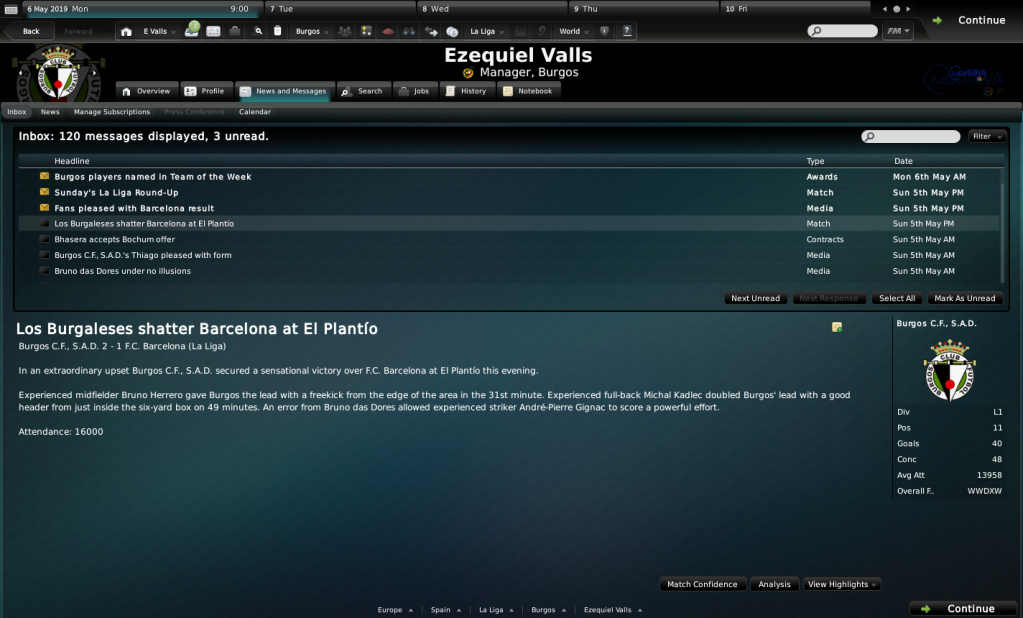Screen dimensions: 1023x618
Task: Open the transfers arrows icon
Action: point(431,31)
